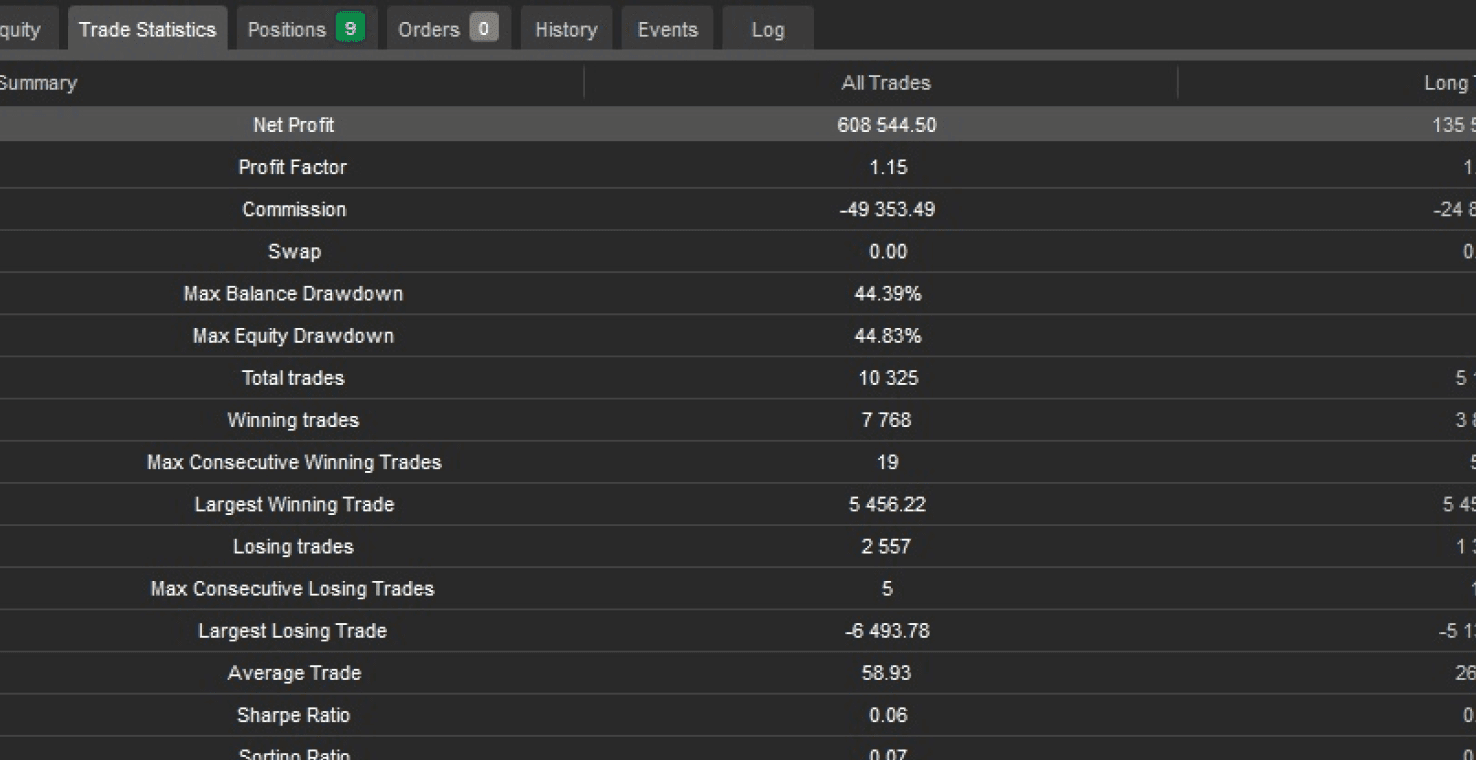Select the Max Consecutive Losing Trades row
The image size is (1476, 760).
738,588
